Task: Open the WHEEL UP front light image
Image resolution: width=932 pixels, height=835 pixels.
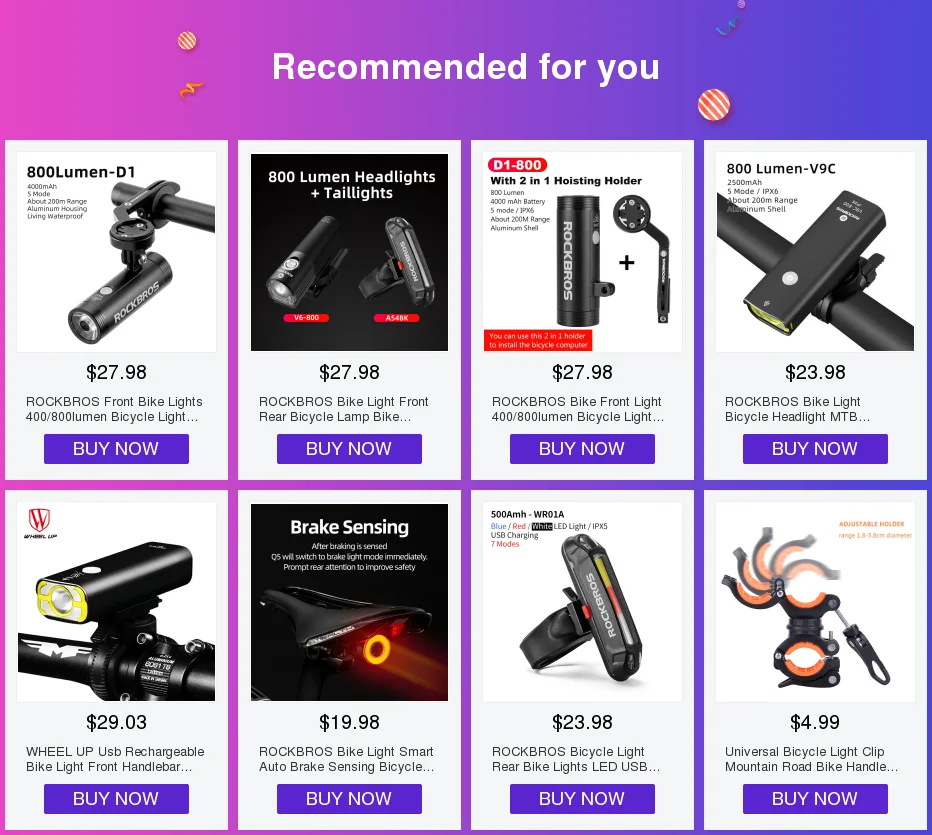Action: click(x=116, y=602)
